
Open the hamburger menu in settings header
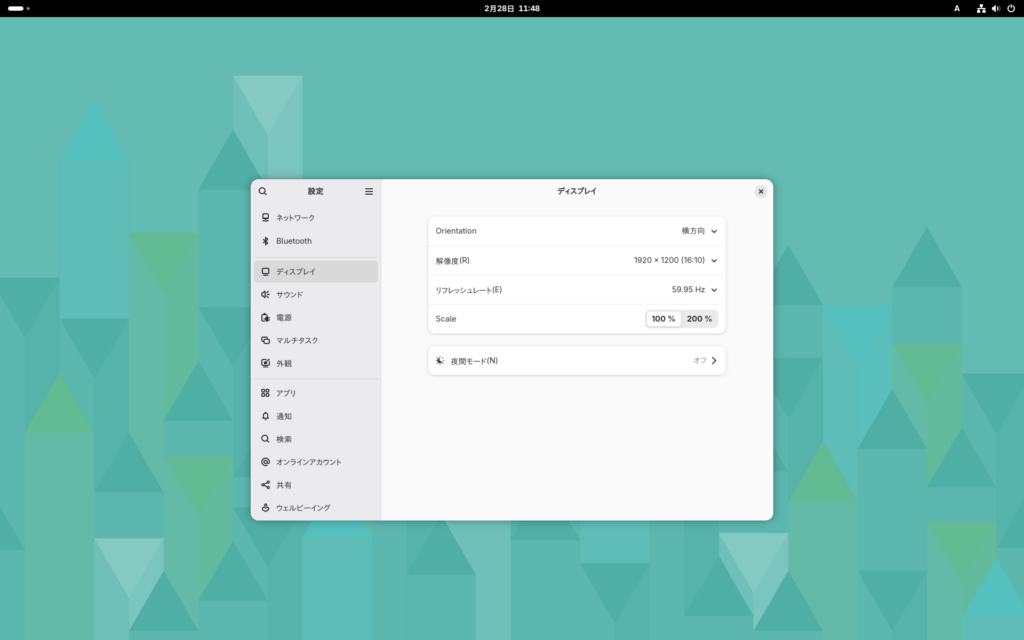369,191
